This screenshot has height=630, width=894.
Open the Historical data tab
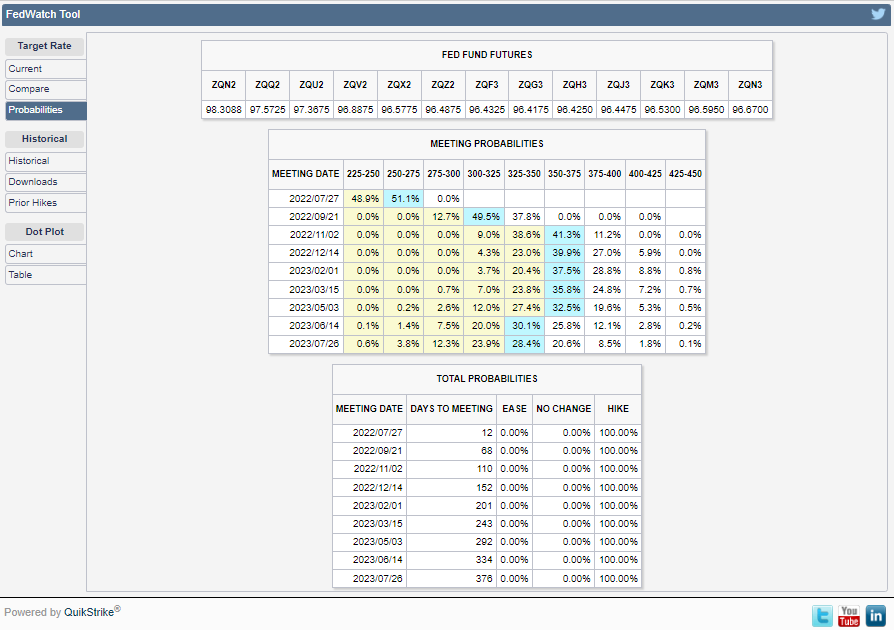click(45, 161)
